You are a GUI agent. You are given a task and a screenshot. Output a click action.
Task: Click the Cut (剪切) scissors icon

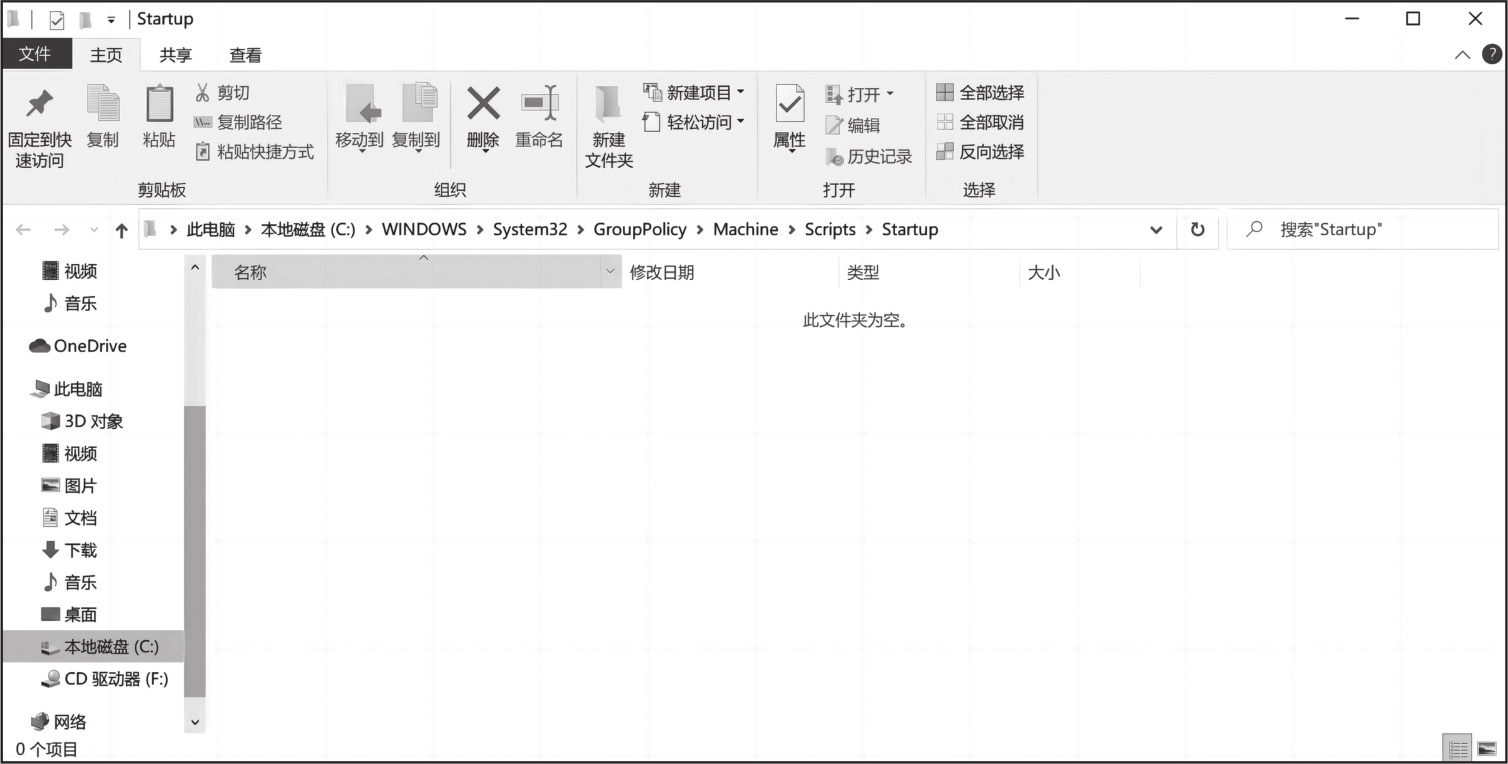[x=203, y=92]
